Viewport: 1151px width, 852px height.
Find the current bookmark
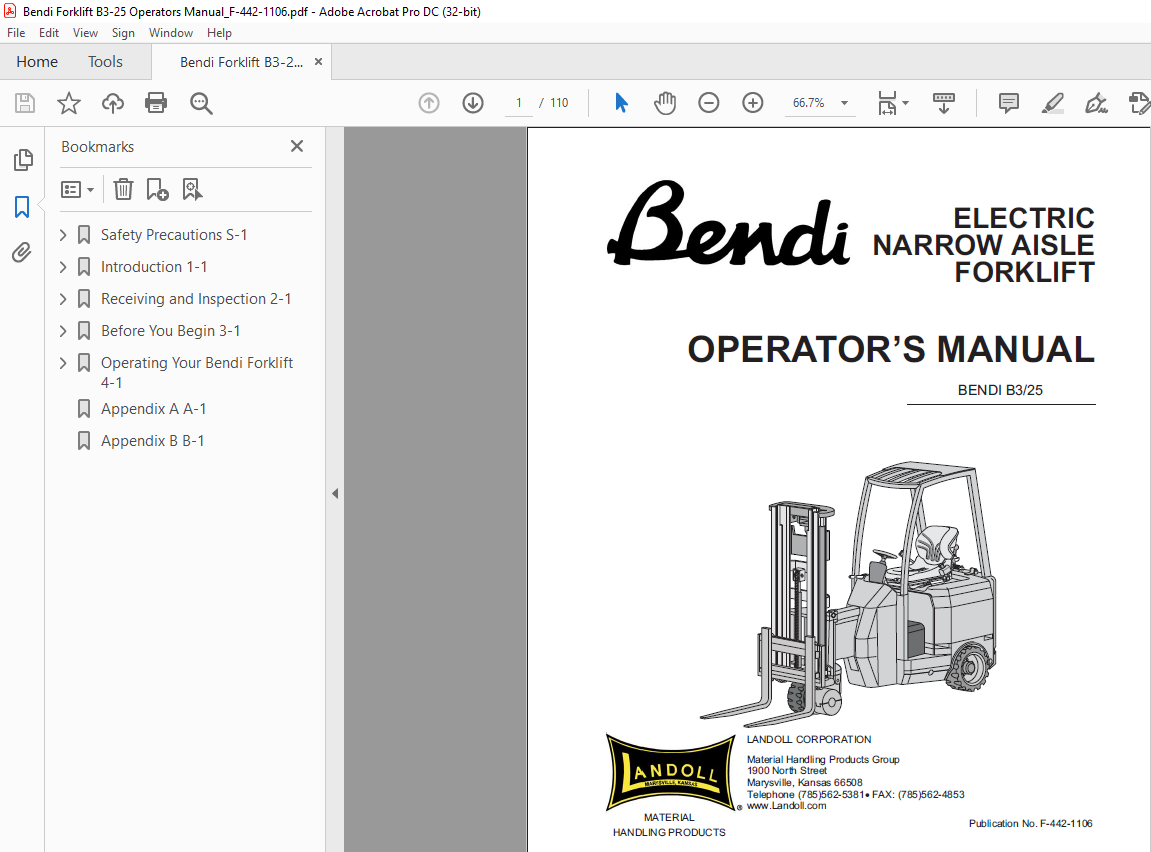pos(192,189)
